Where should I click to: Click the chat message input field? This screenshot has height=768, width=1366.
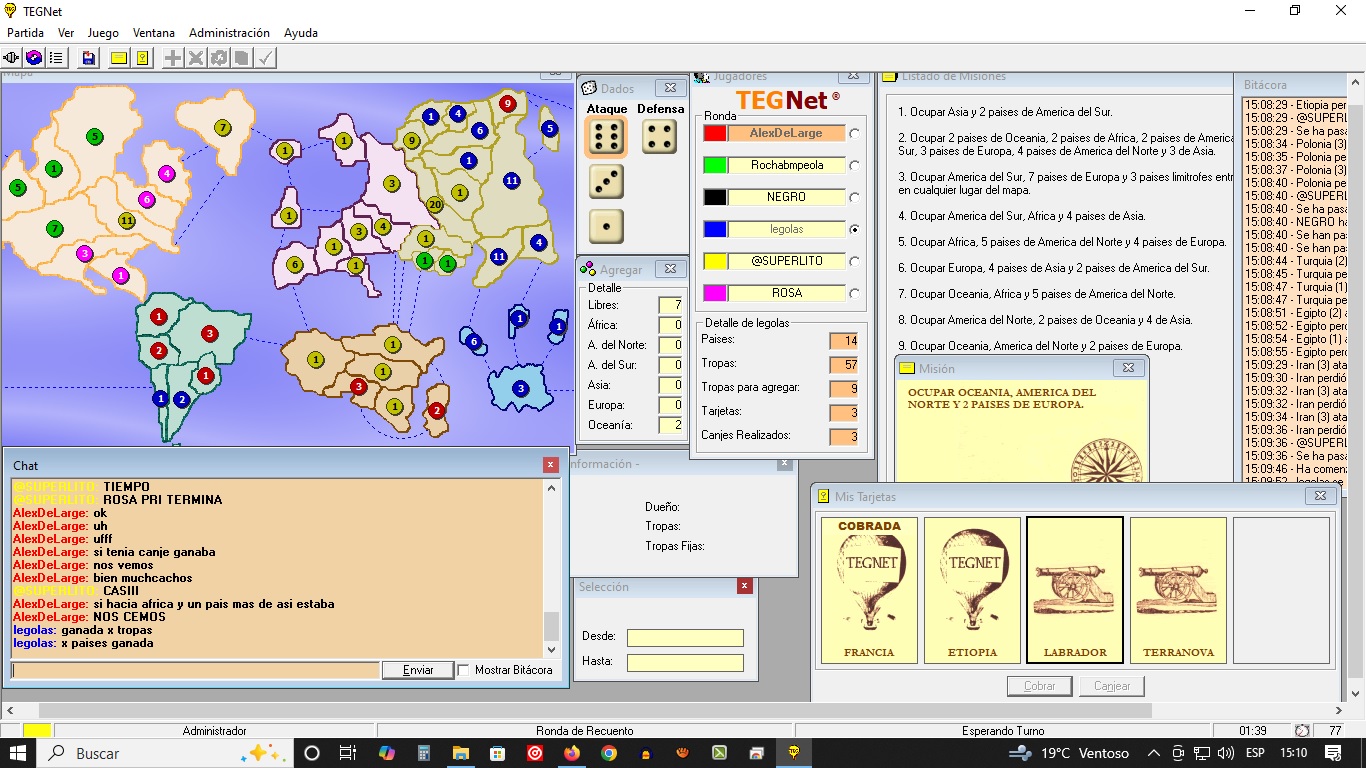coord(195,670)
